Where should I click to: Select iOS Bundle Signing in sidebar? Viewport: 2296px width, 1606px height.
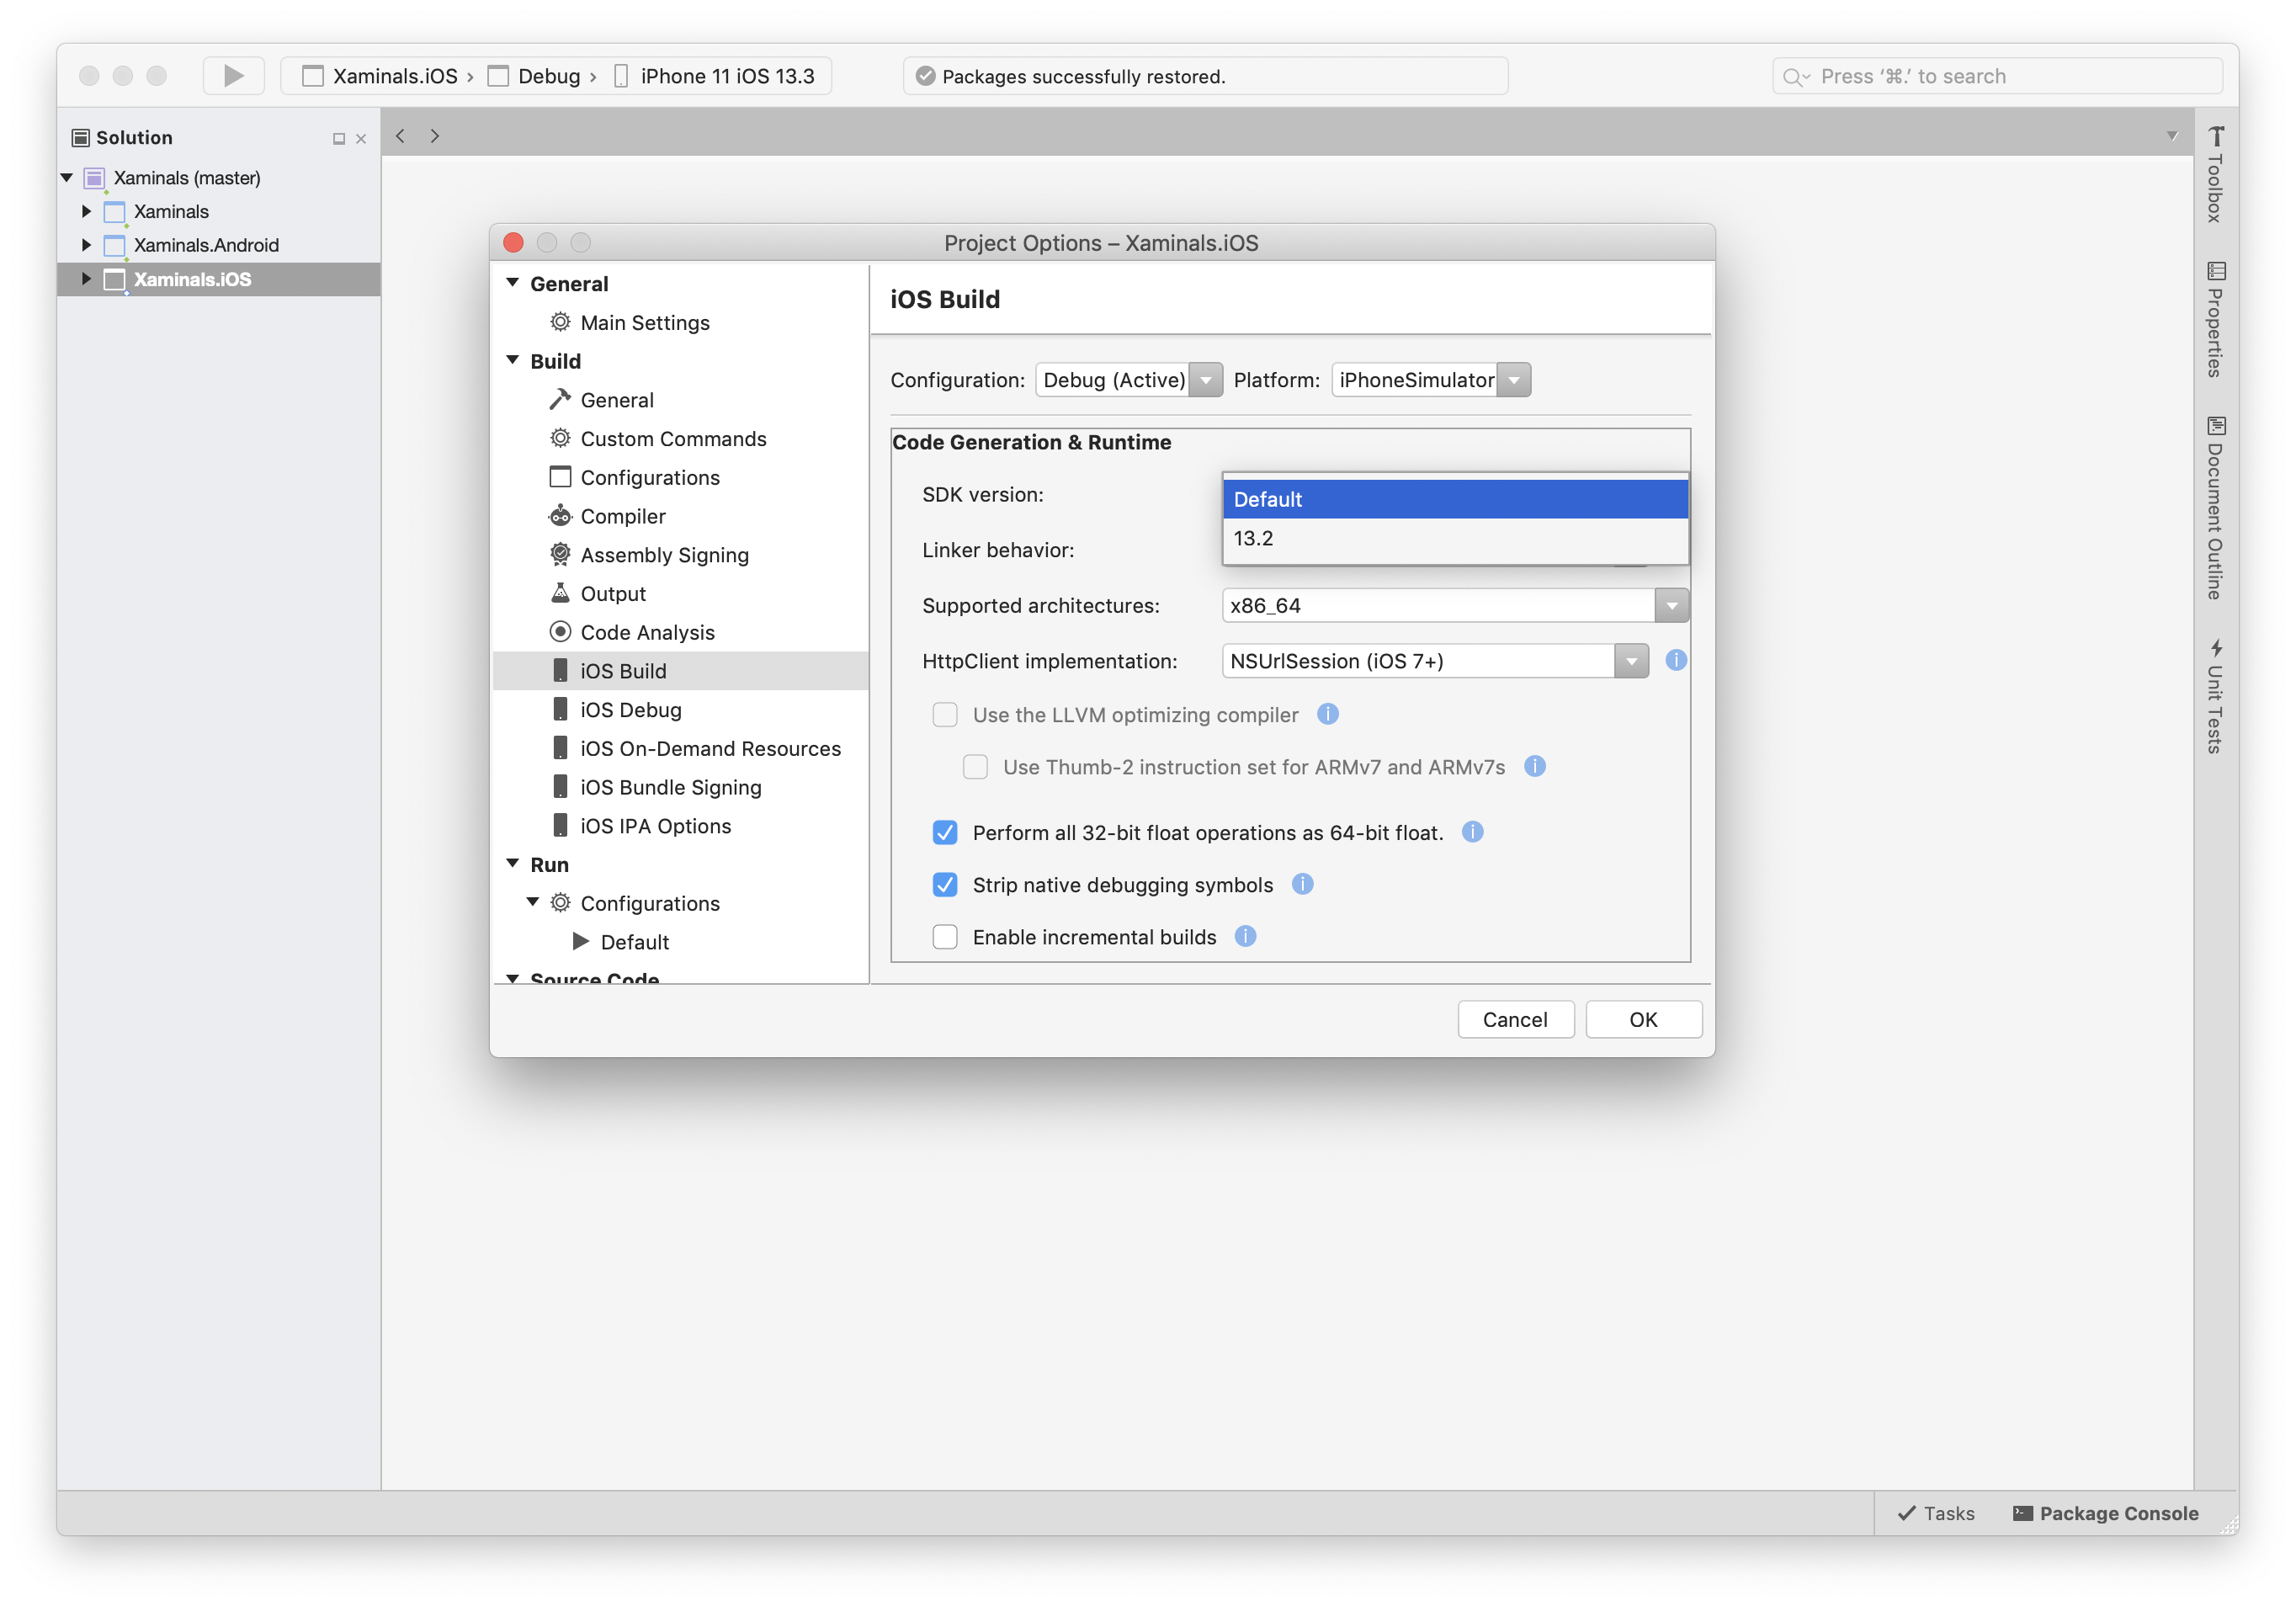[x=670, y=787]
